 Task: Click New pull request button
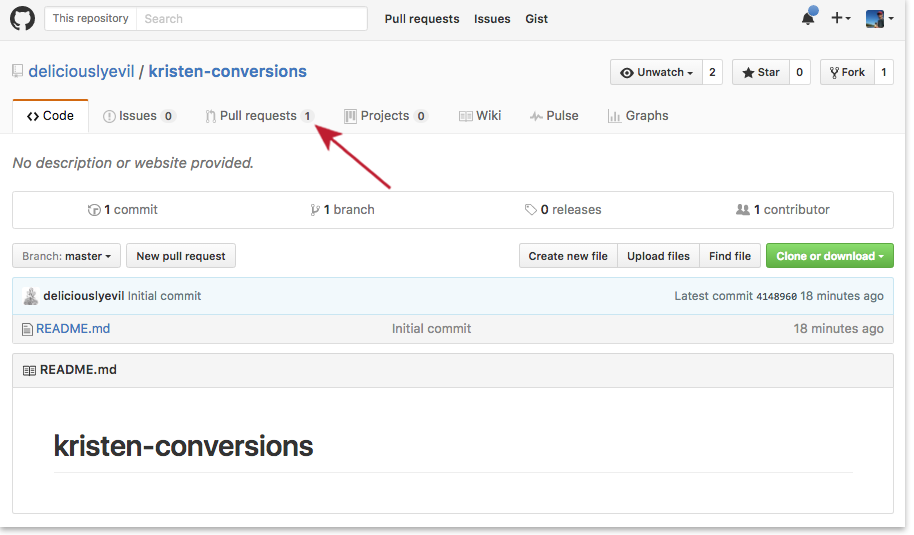click(x=181, y=256)
